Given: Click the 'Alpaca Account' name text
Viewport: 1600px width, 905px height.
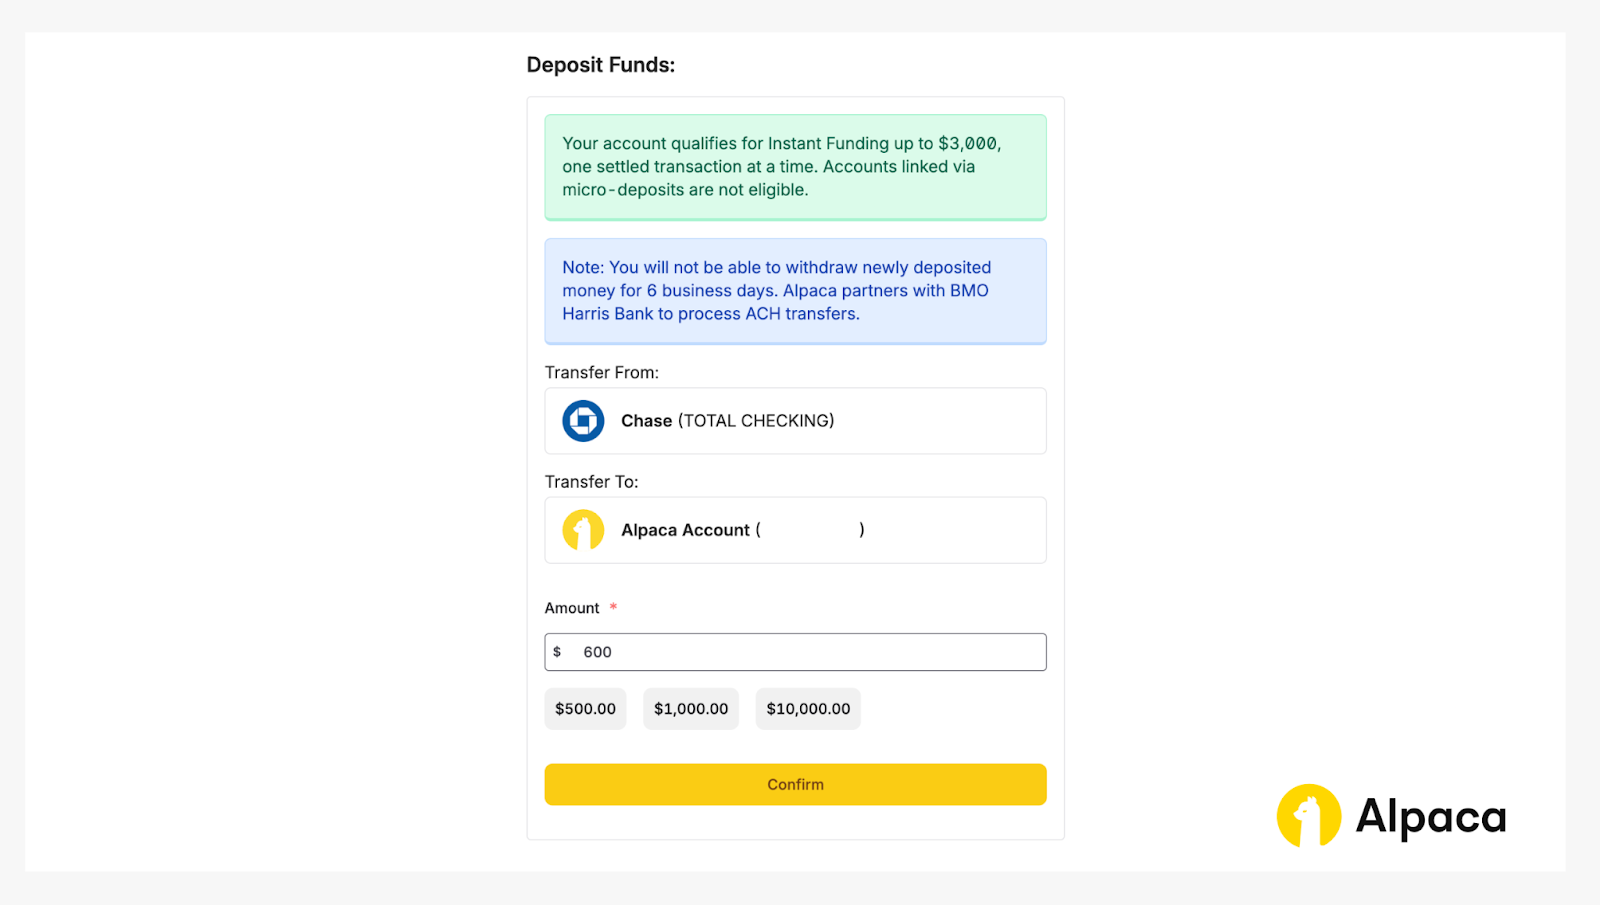Looking at the screenshot, I should (x=685, y=530).
